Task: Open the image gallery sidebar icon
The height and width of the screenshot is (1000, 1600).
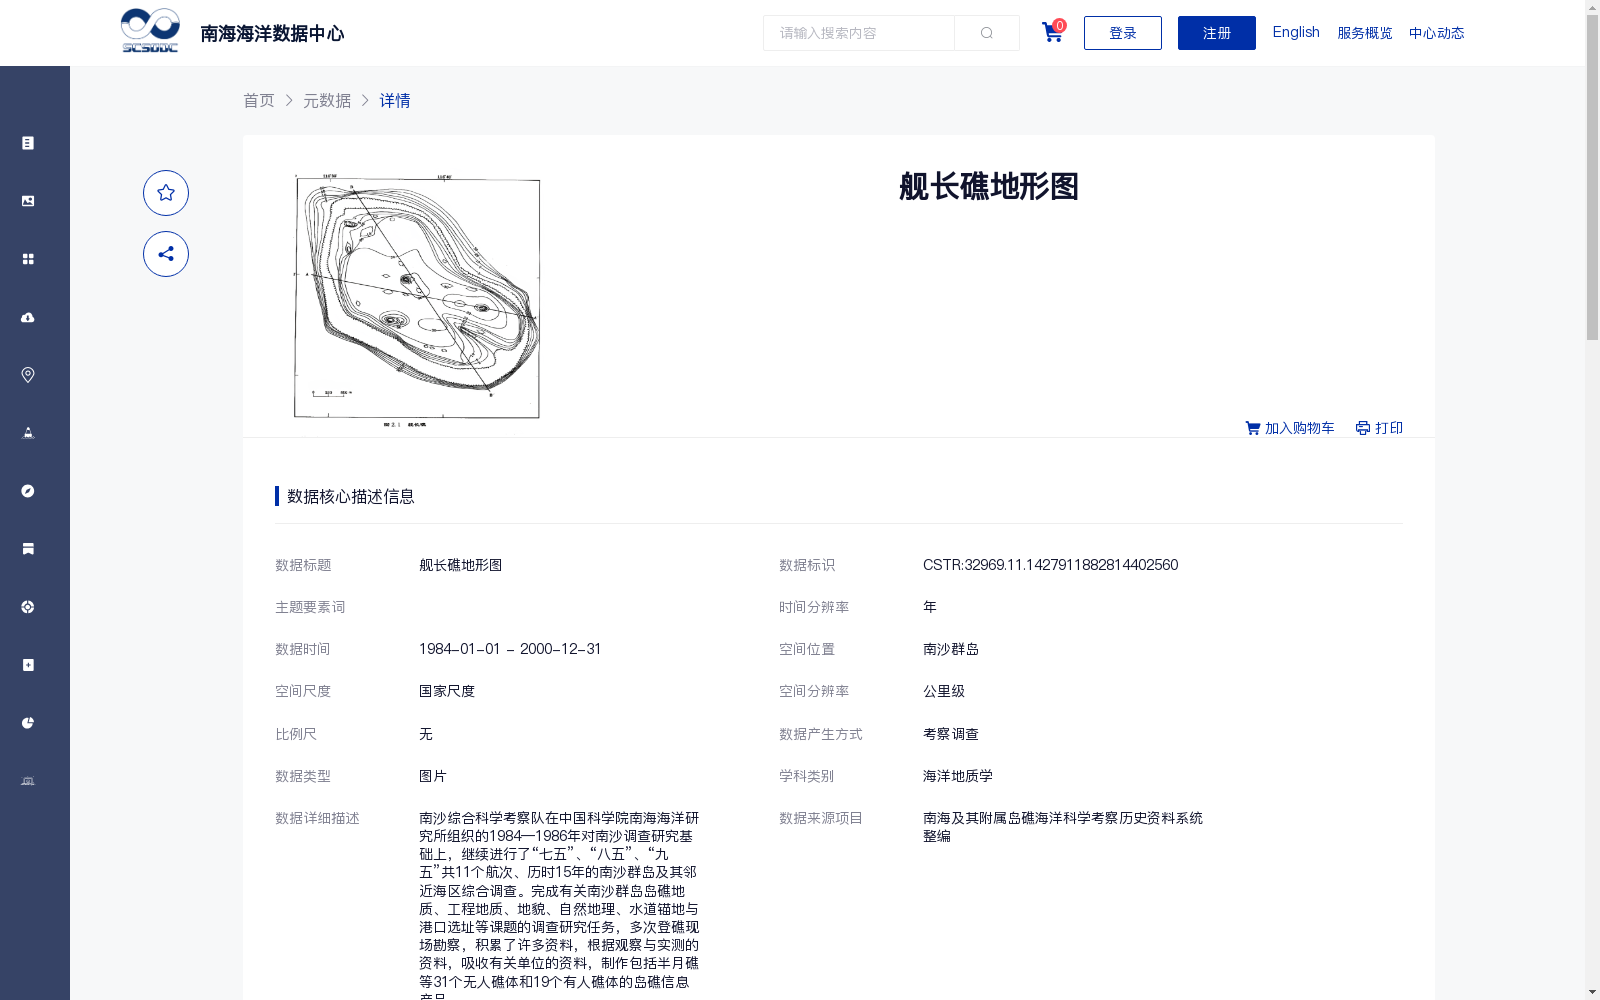Action: click(28, 201)
